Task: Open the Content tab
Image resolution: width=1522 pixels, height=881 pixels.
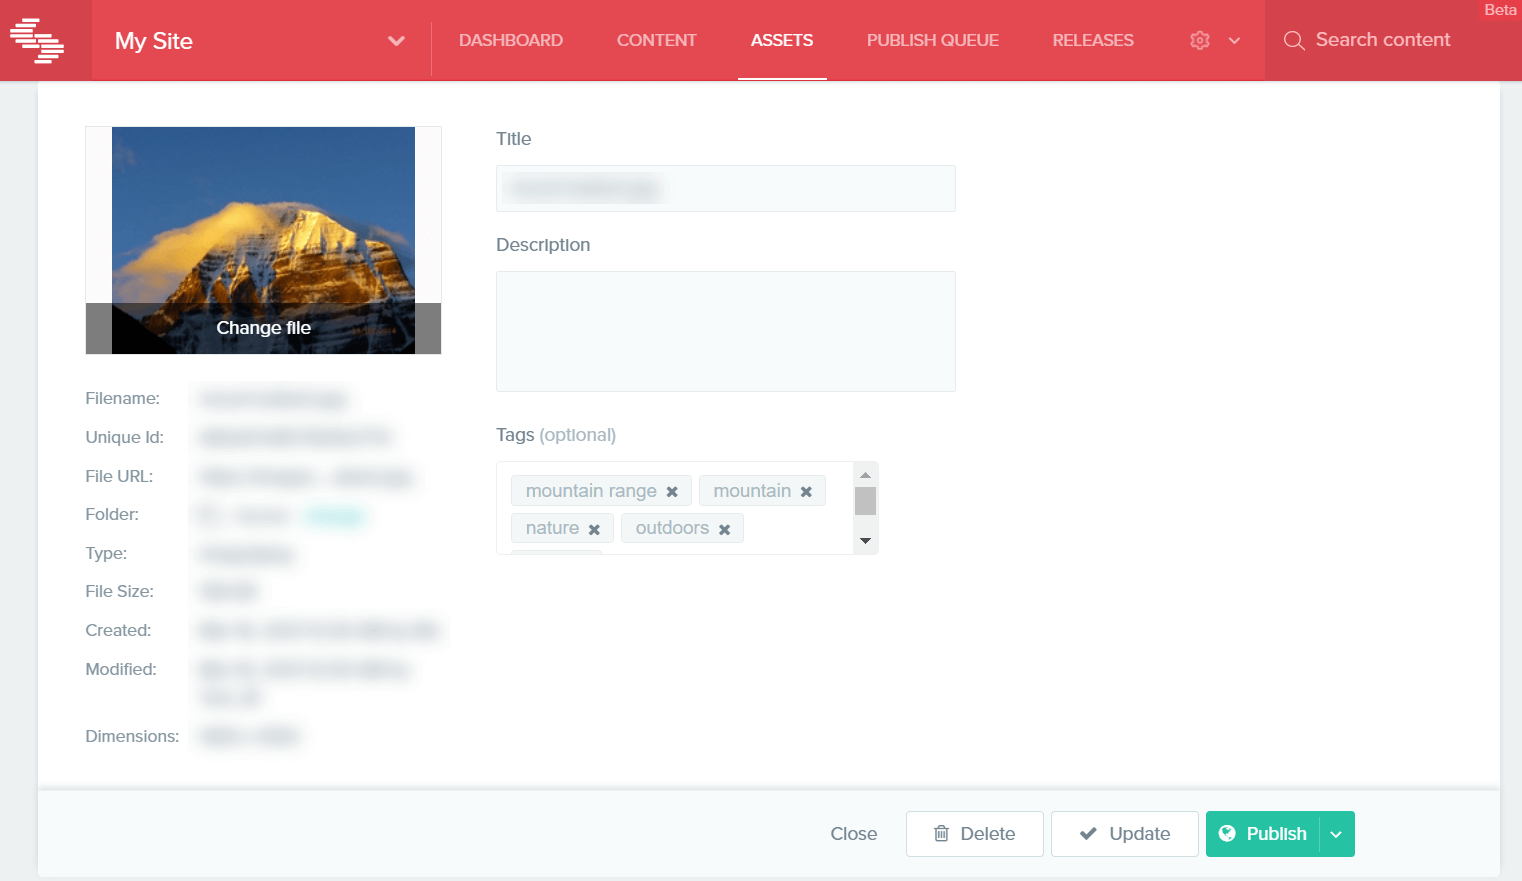Action: [x=656, y=40]
